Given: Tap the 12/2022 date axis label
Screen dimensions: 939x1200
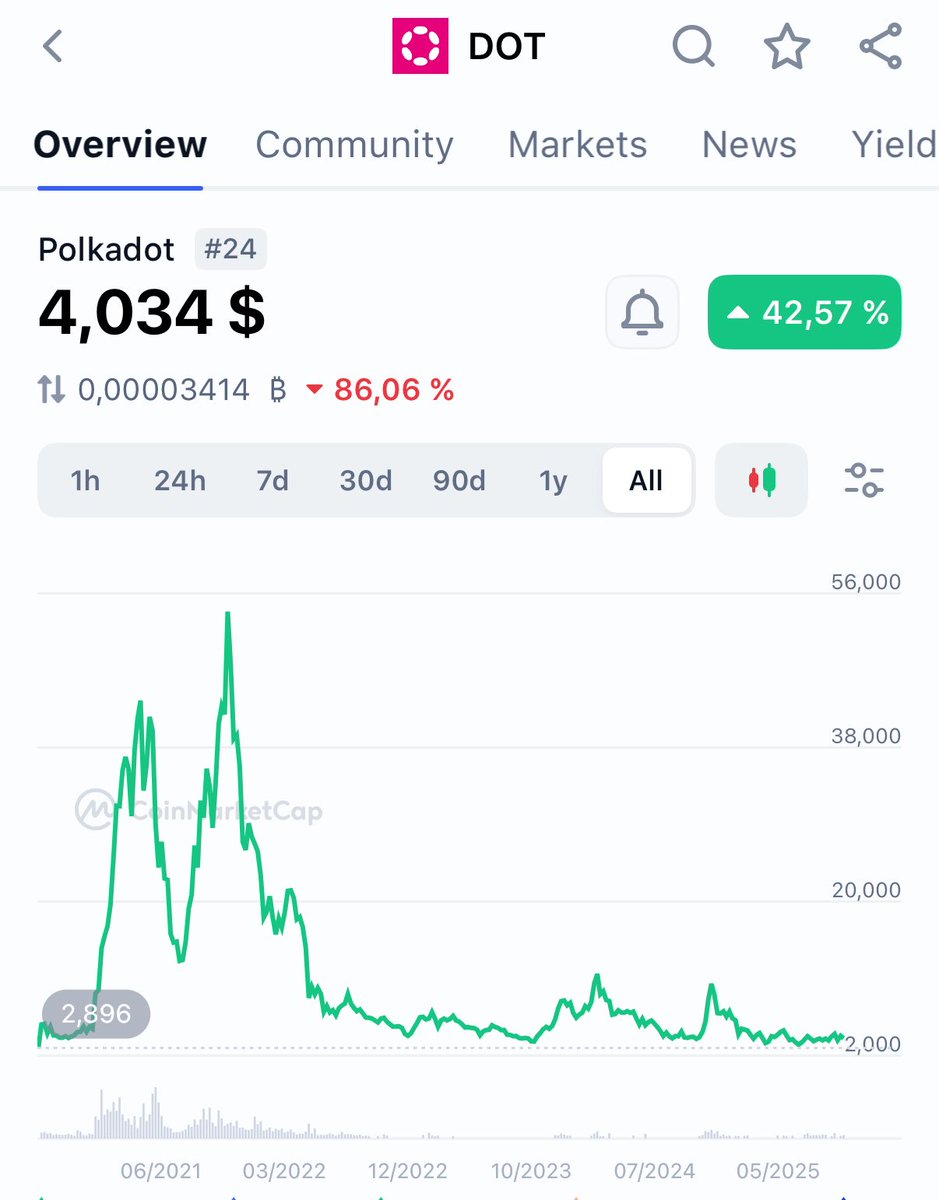Looking at the screenshot, I should click(x=407, y=1171).
